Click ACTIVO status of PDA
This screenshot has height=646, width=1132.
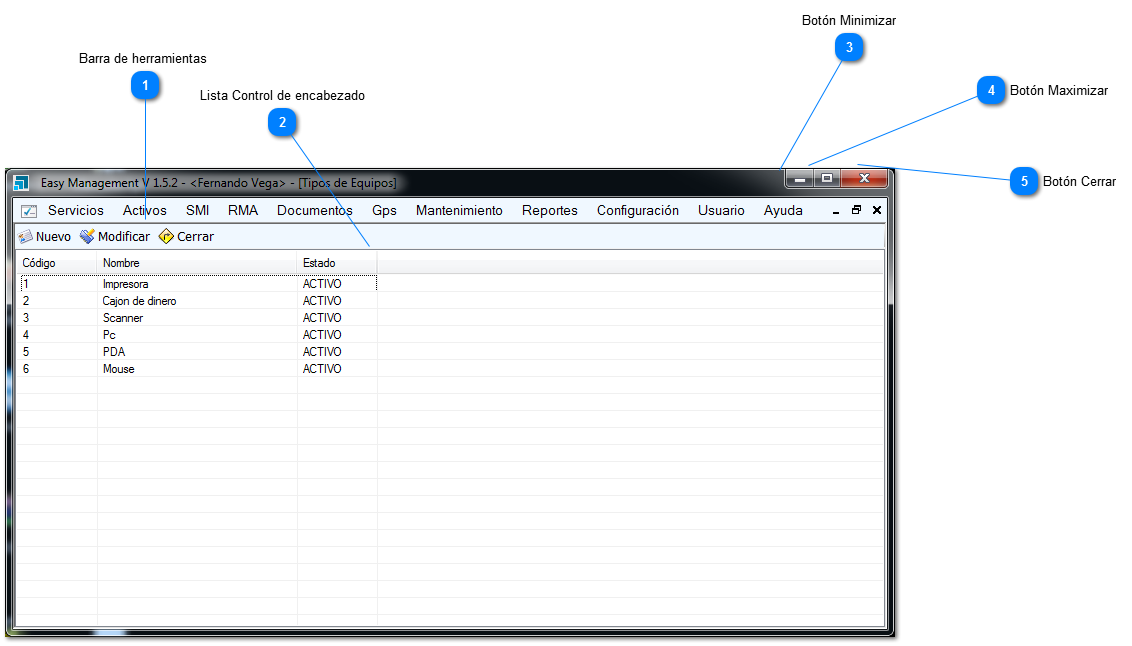(x=322, y=352)
